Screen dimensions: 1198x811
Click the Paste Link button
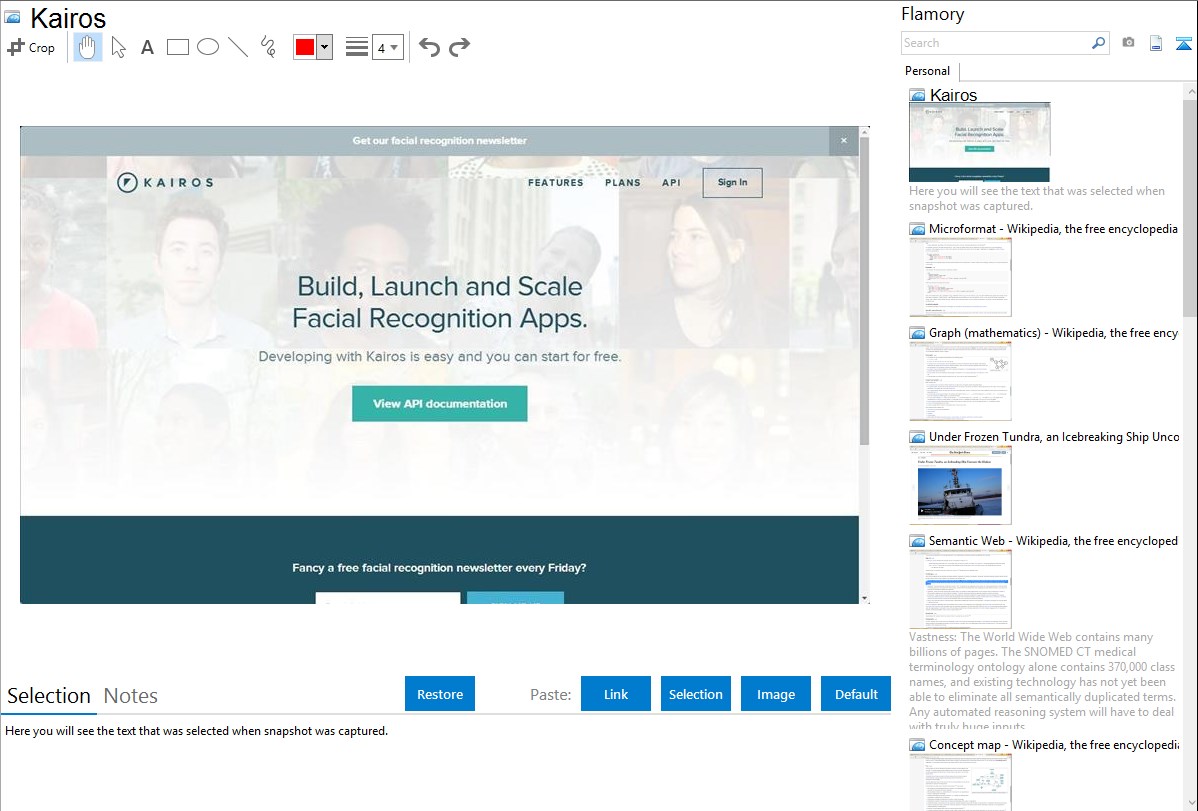pos(616,694)
